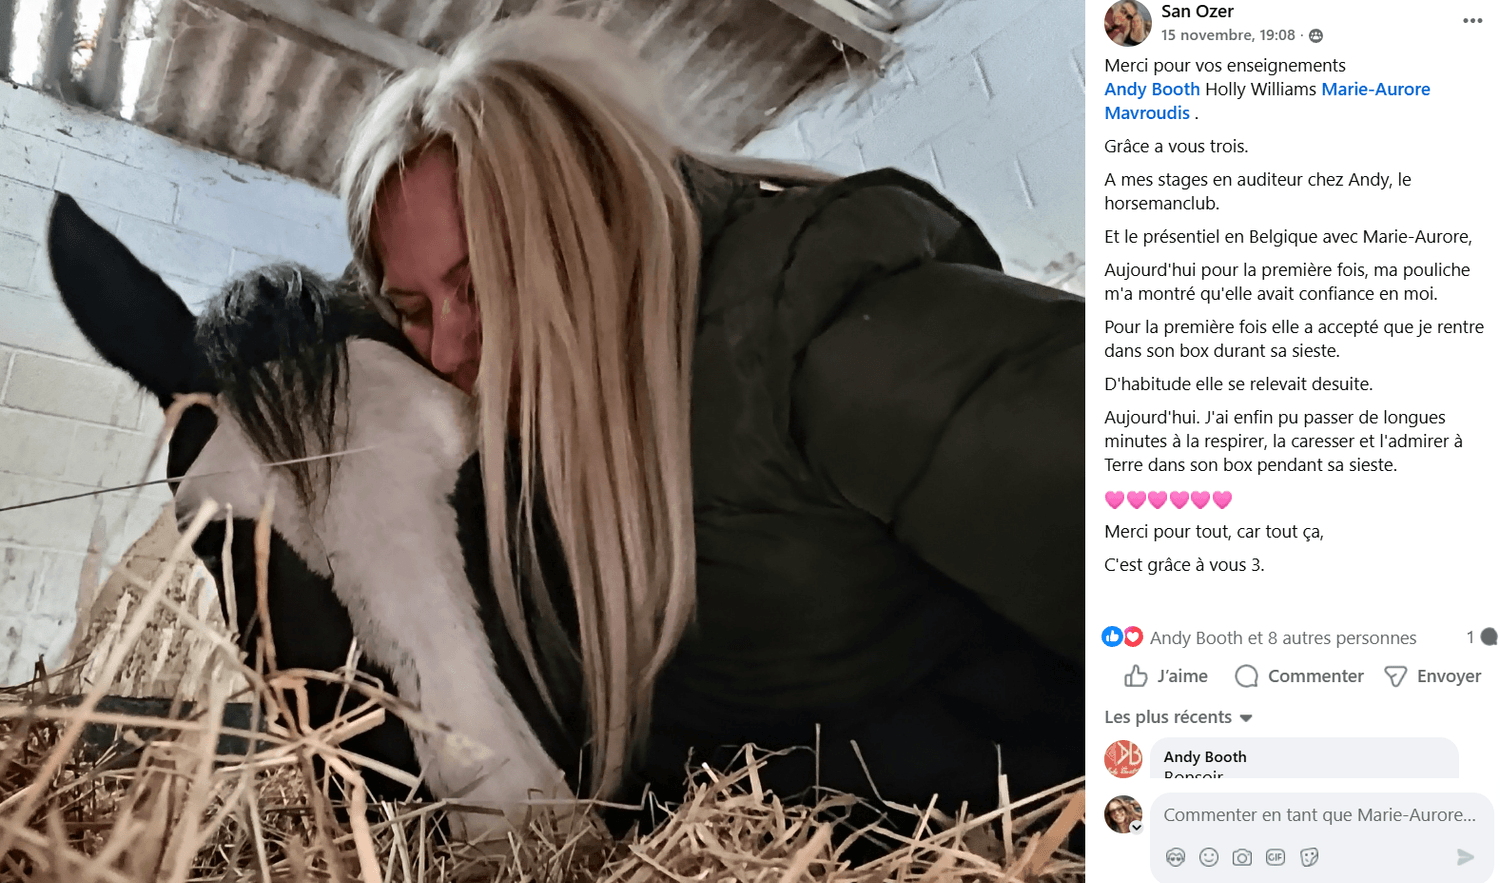
Task: Open the Marie-Aurore Mavroudis profile link
Action: pyautogui.click(x=1267, y=101)
